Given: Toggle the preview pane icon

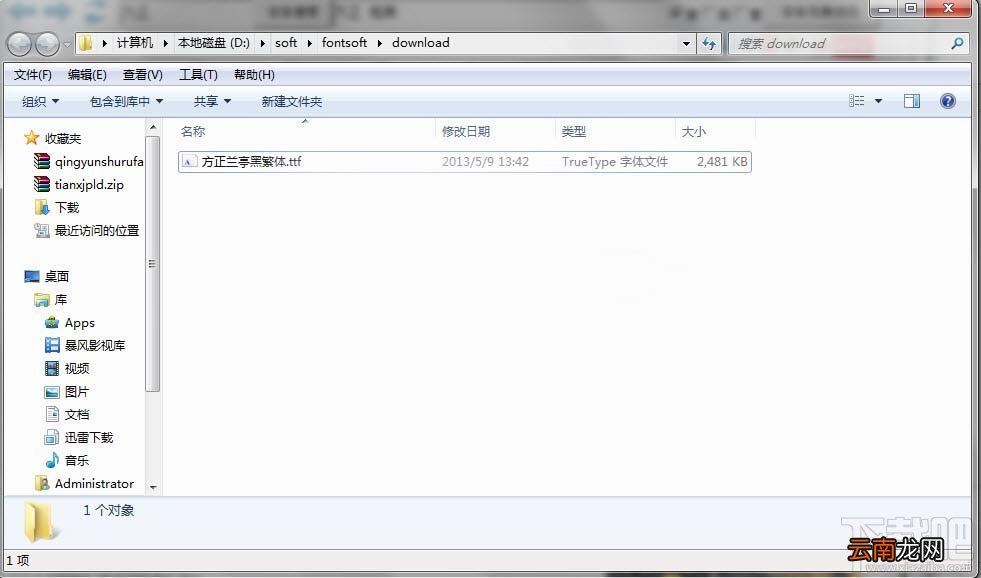Looking at the screenshot, I should pos(912,101).
